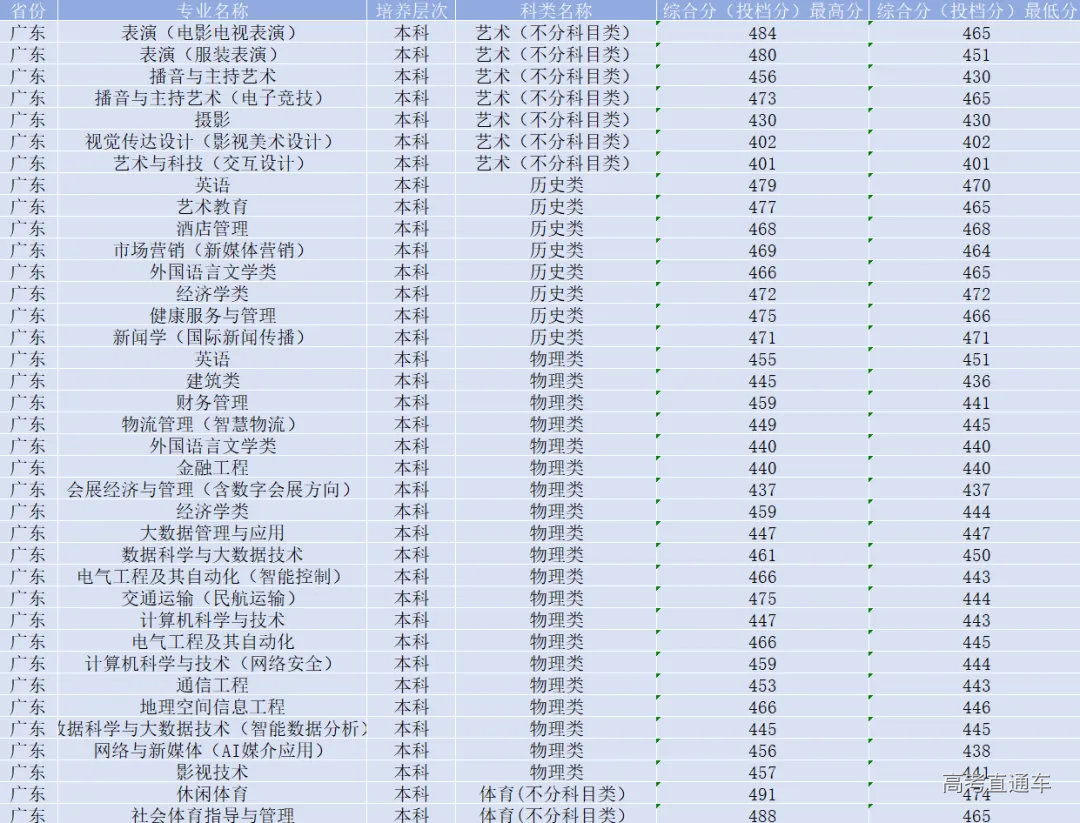The image size is (1080, 823).
Task: Click the 最高分 column header
Action: click(x=762, y=11)
